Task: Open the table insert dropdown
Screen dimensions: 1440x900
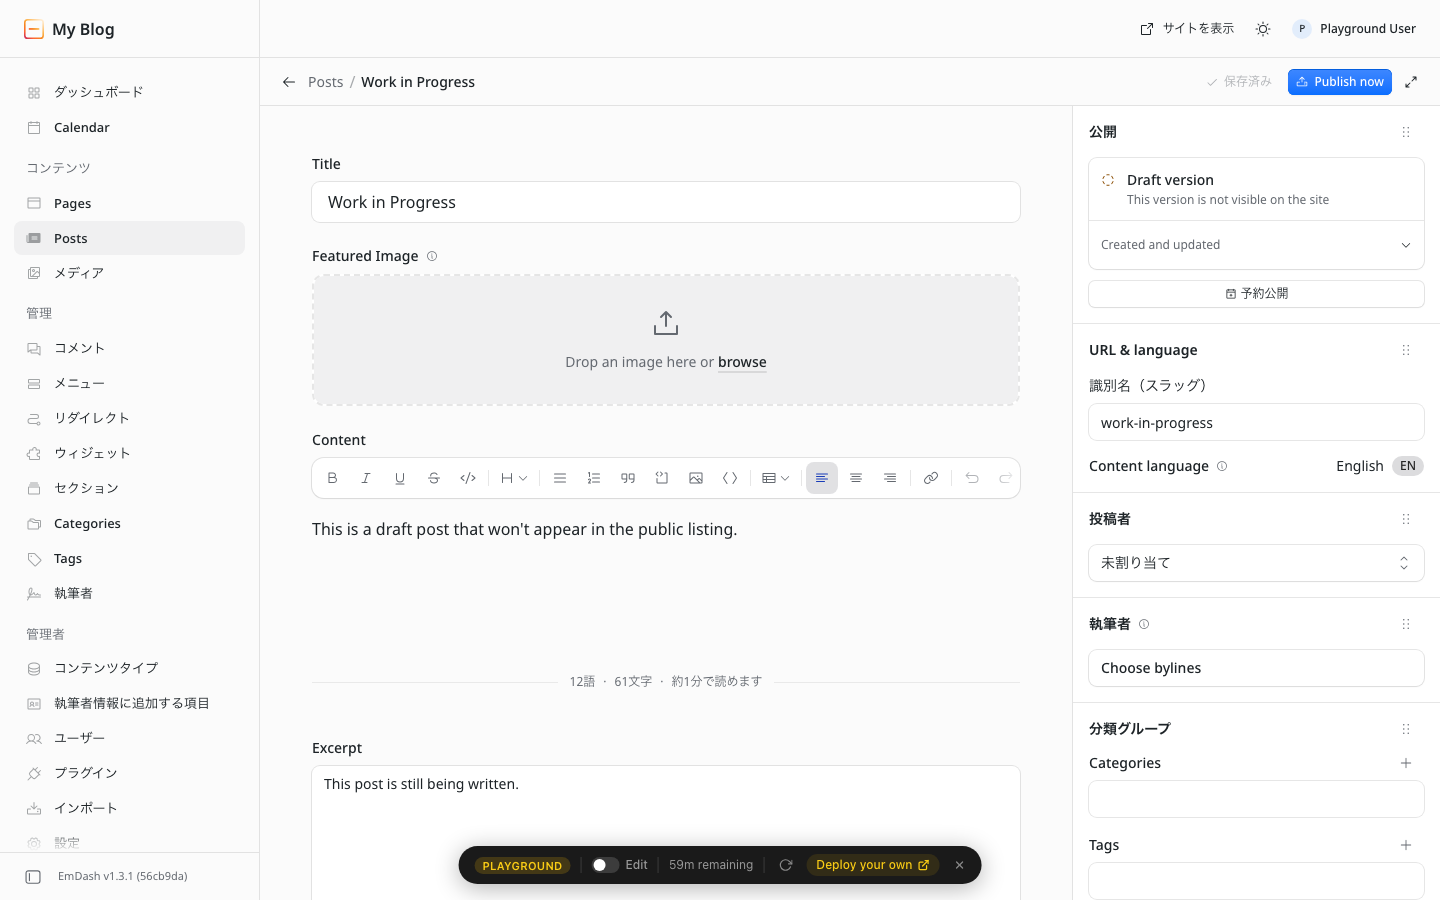Action: tap(776, 478)
